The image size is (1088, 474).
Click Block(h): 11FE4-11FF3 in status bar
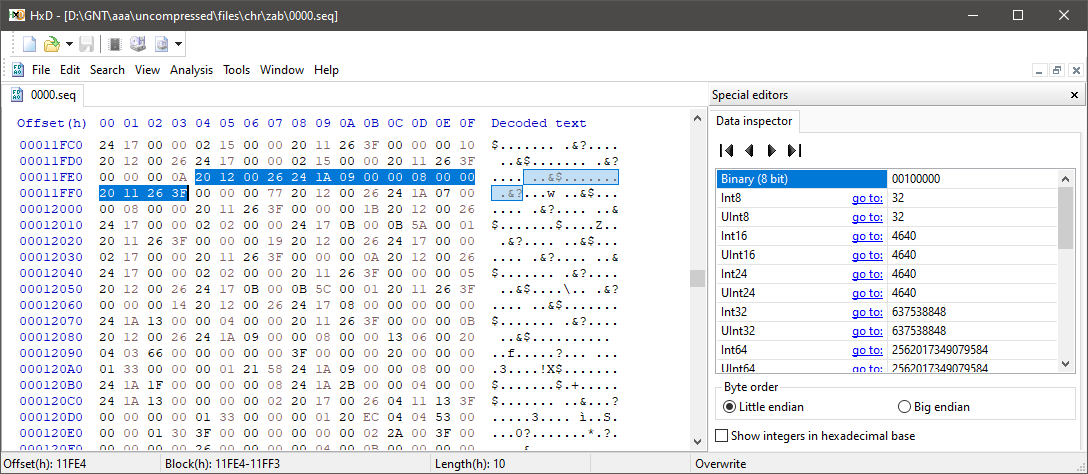[x=223, y=463]
